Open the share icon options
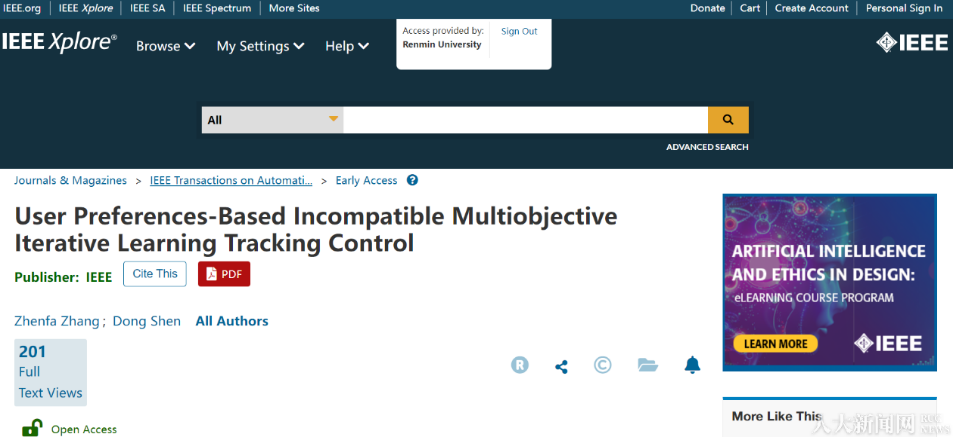 (561, 366)
